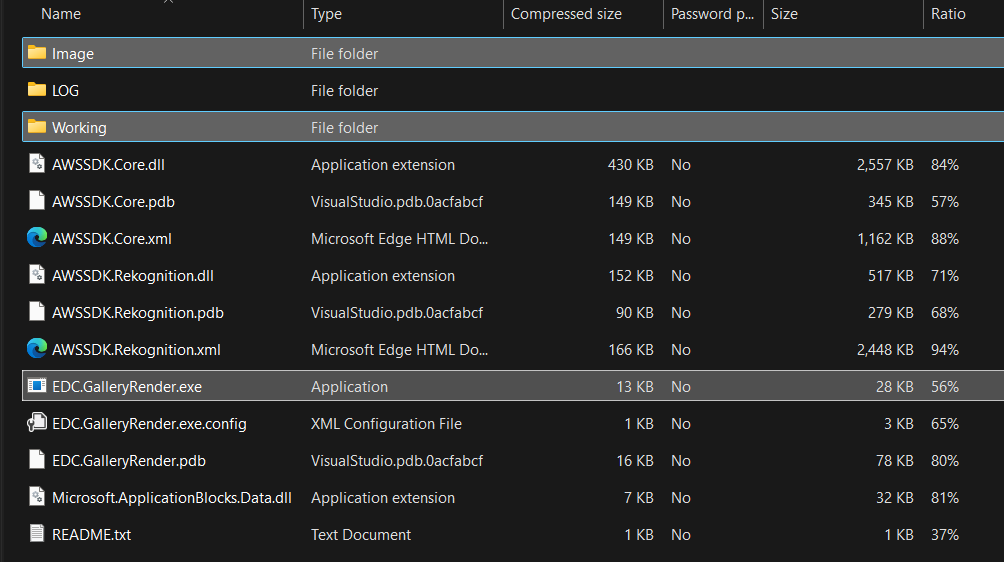Click the 2,448 KB size cell
The width and height of the screenshot is (1004, 562).
pos(885,350)
